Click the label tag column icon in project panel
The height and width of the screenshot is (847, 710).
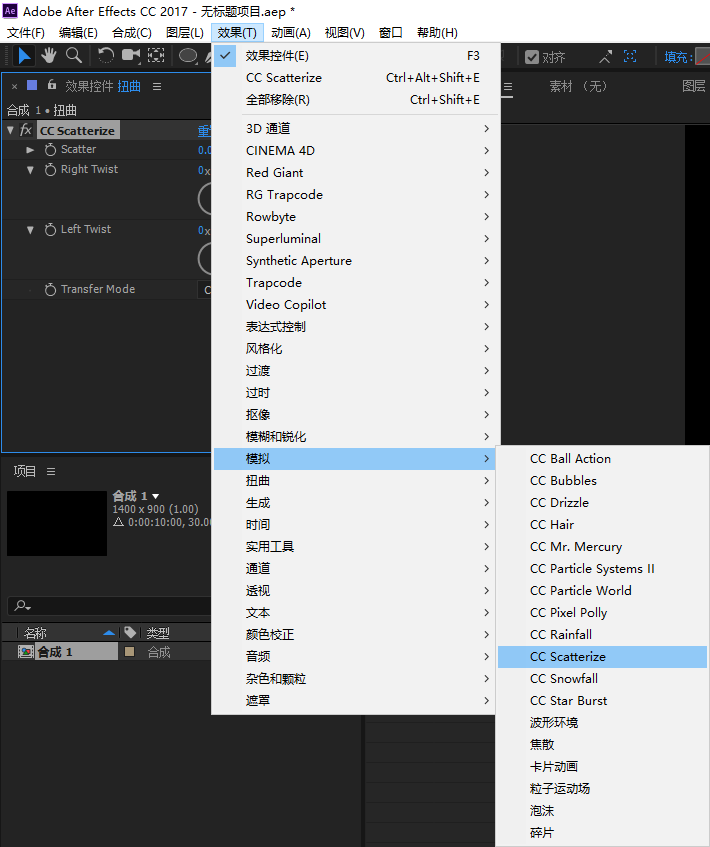[130, 632]
